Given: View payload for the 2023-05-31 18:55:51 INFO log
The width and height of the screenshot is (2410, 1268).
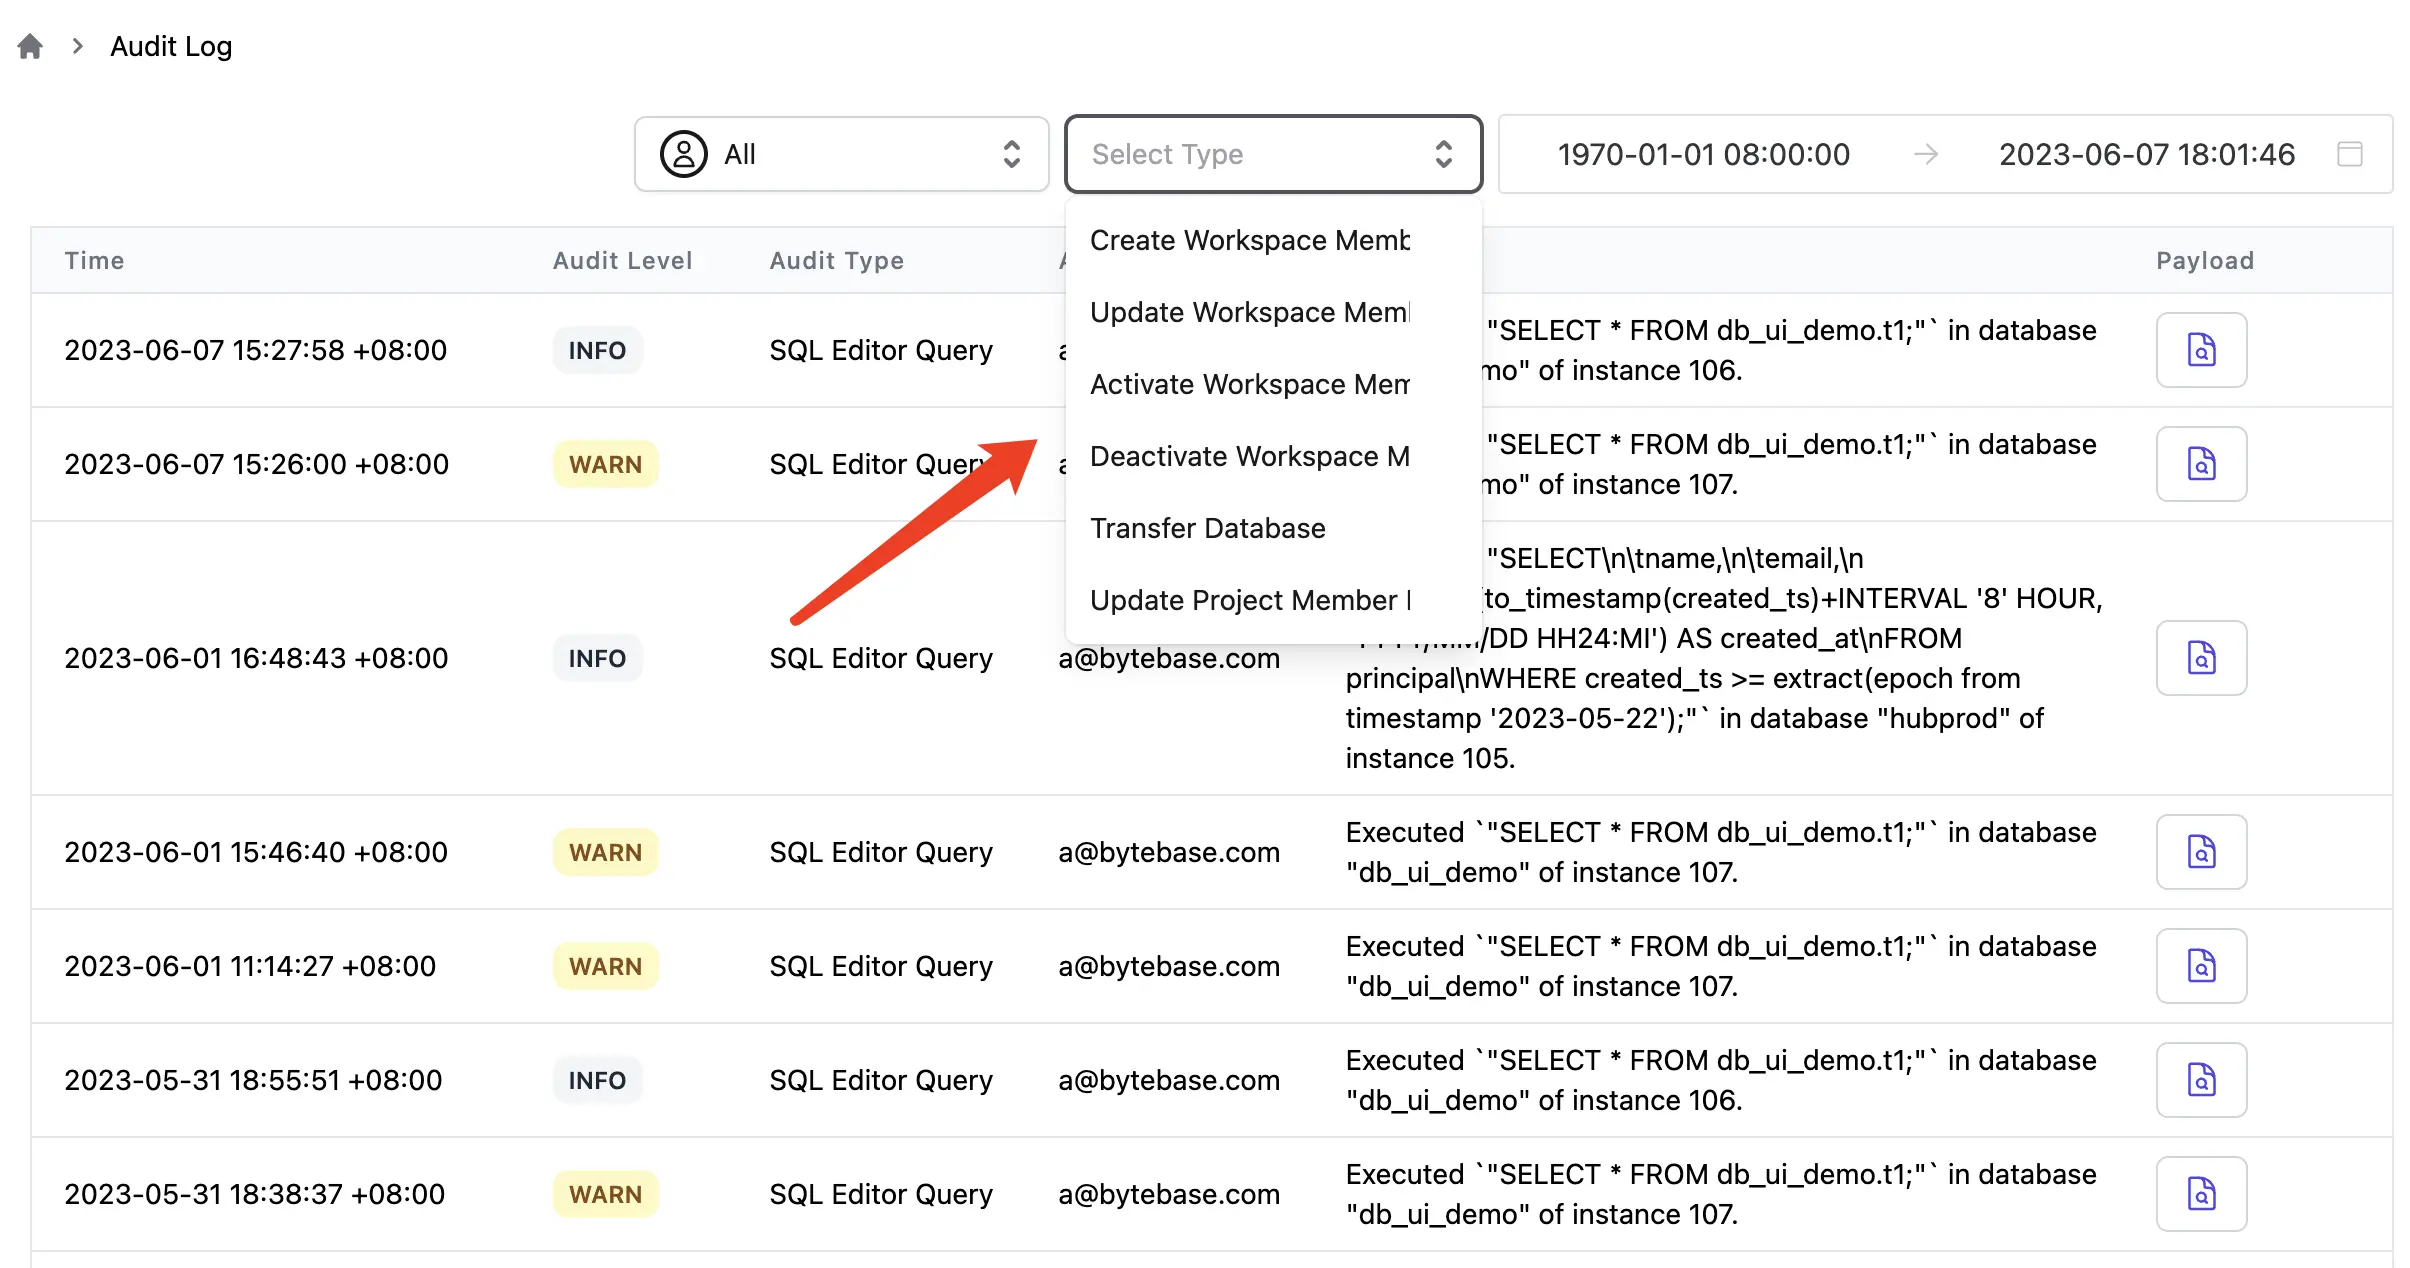Looking at the screenshot, I should click(x=2201, y=1080).
